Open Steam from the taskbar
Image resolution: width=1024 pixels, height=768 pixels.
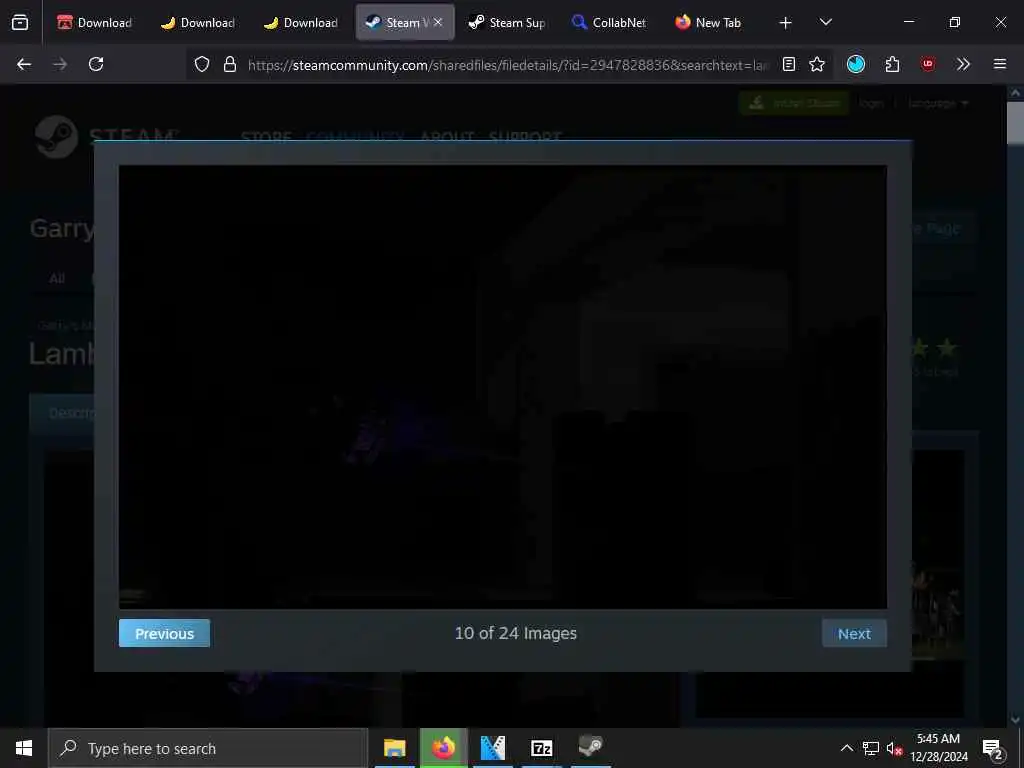click(x=590, y=748)
